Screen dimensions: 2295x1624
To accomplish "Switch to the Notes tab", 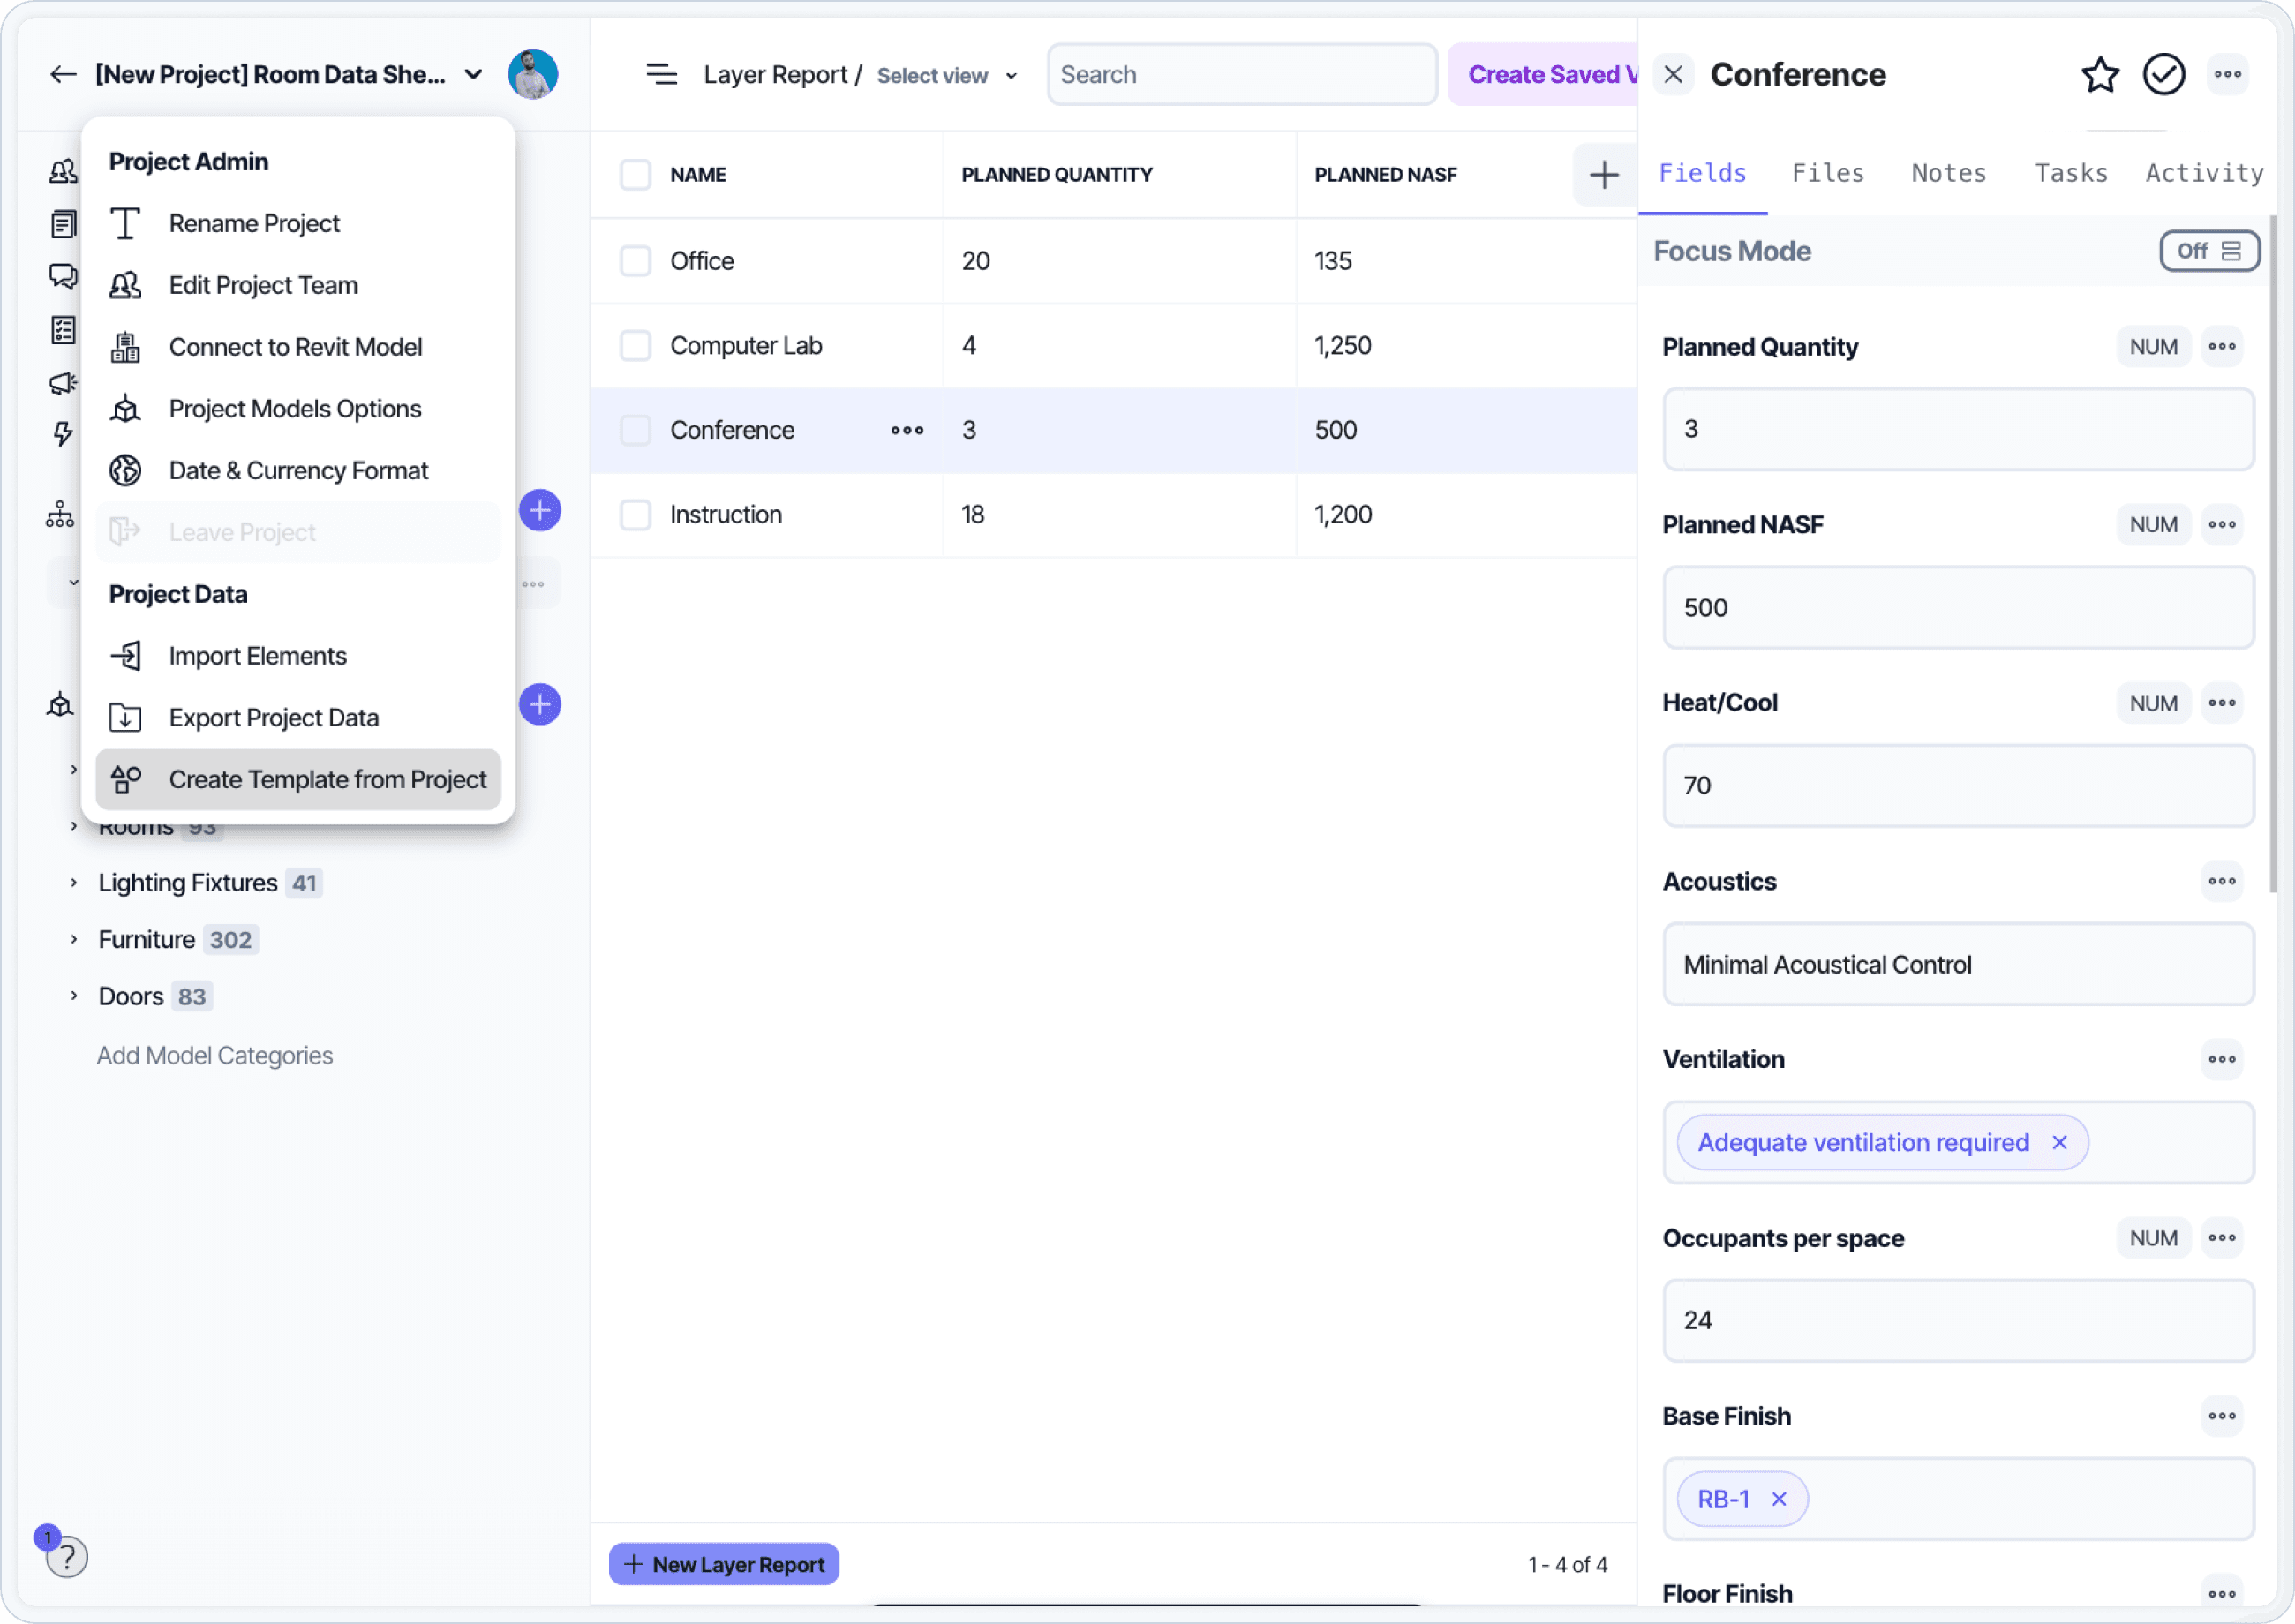I will click(1948, 173).
